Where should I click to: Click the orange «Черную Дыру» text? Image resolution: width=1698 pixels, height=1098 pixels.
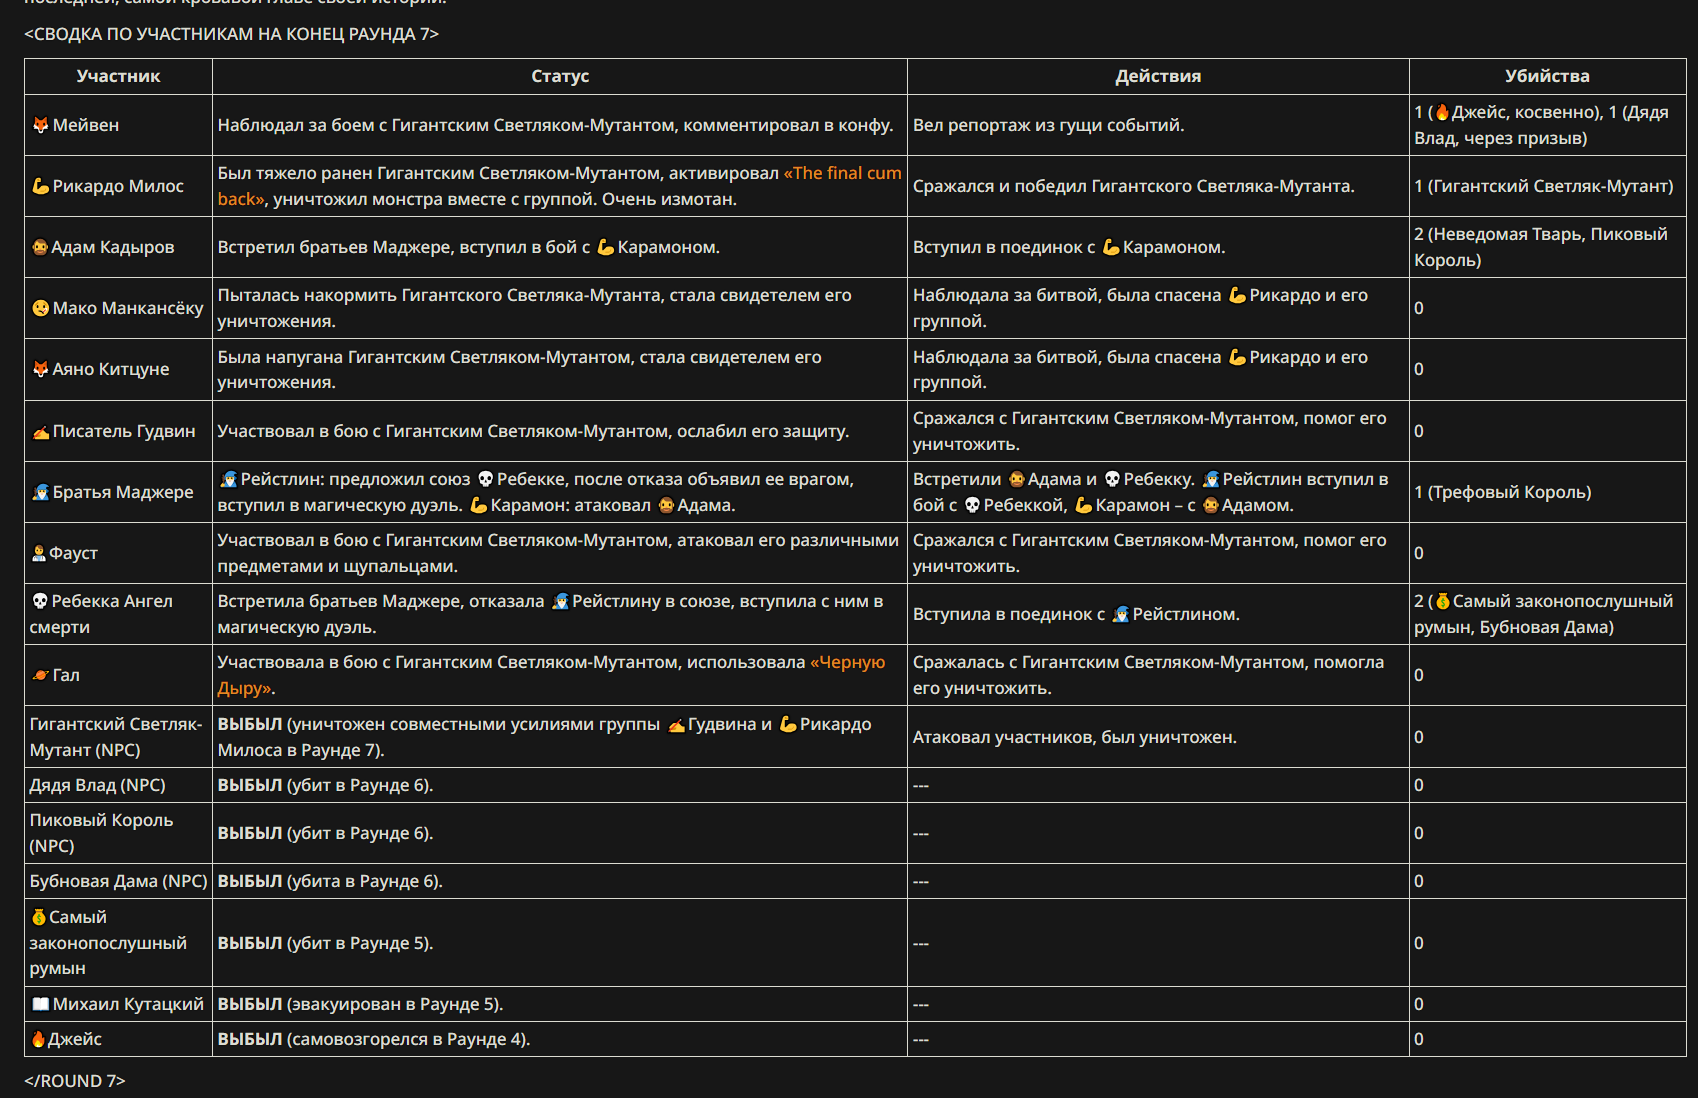551,675
